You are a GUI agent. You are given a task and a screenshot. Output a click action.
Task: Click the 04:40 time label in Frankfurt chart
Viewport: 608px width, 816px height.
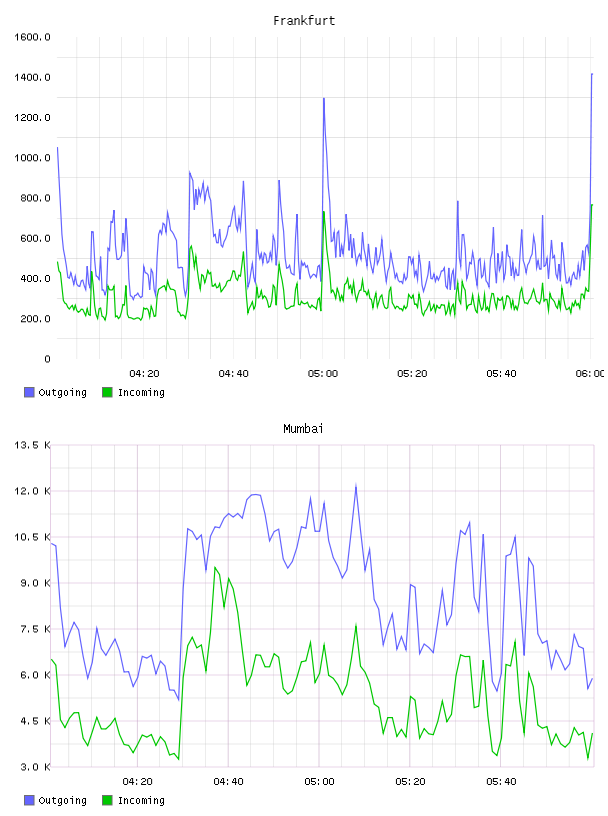[234, 374]
